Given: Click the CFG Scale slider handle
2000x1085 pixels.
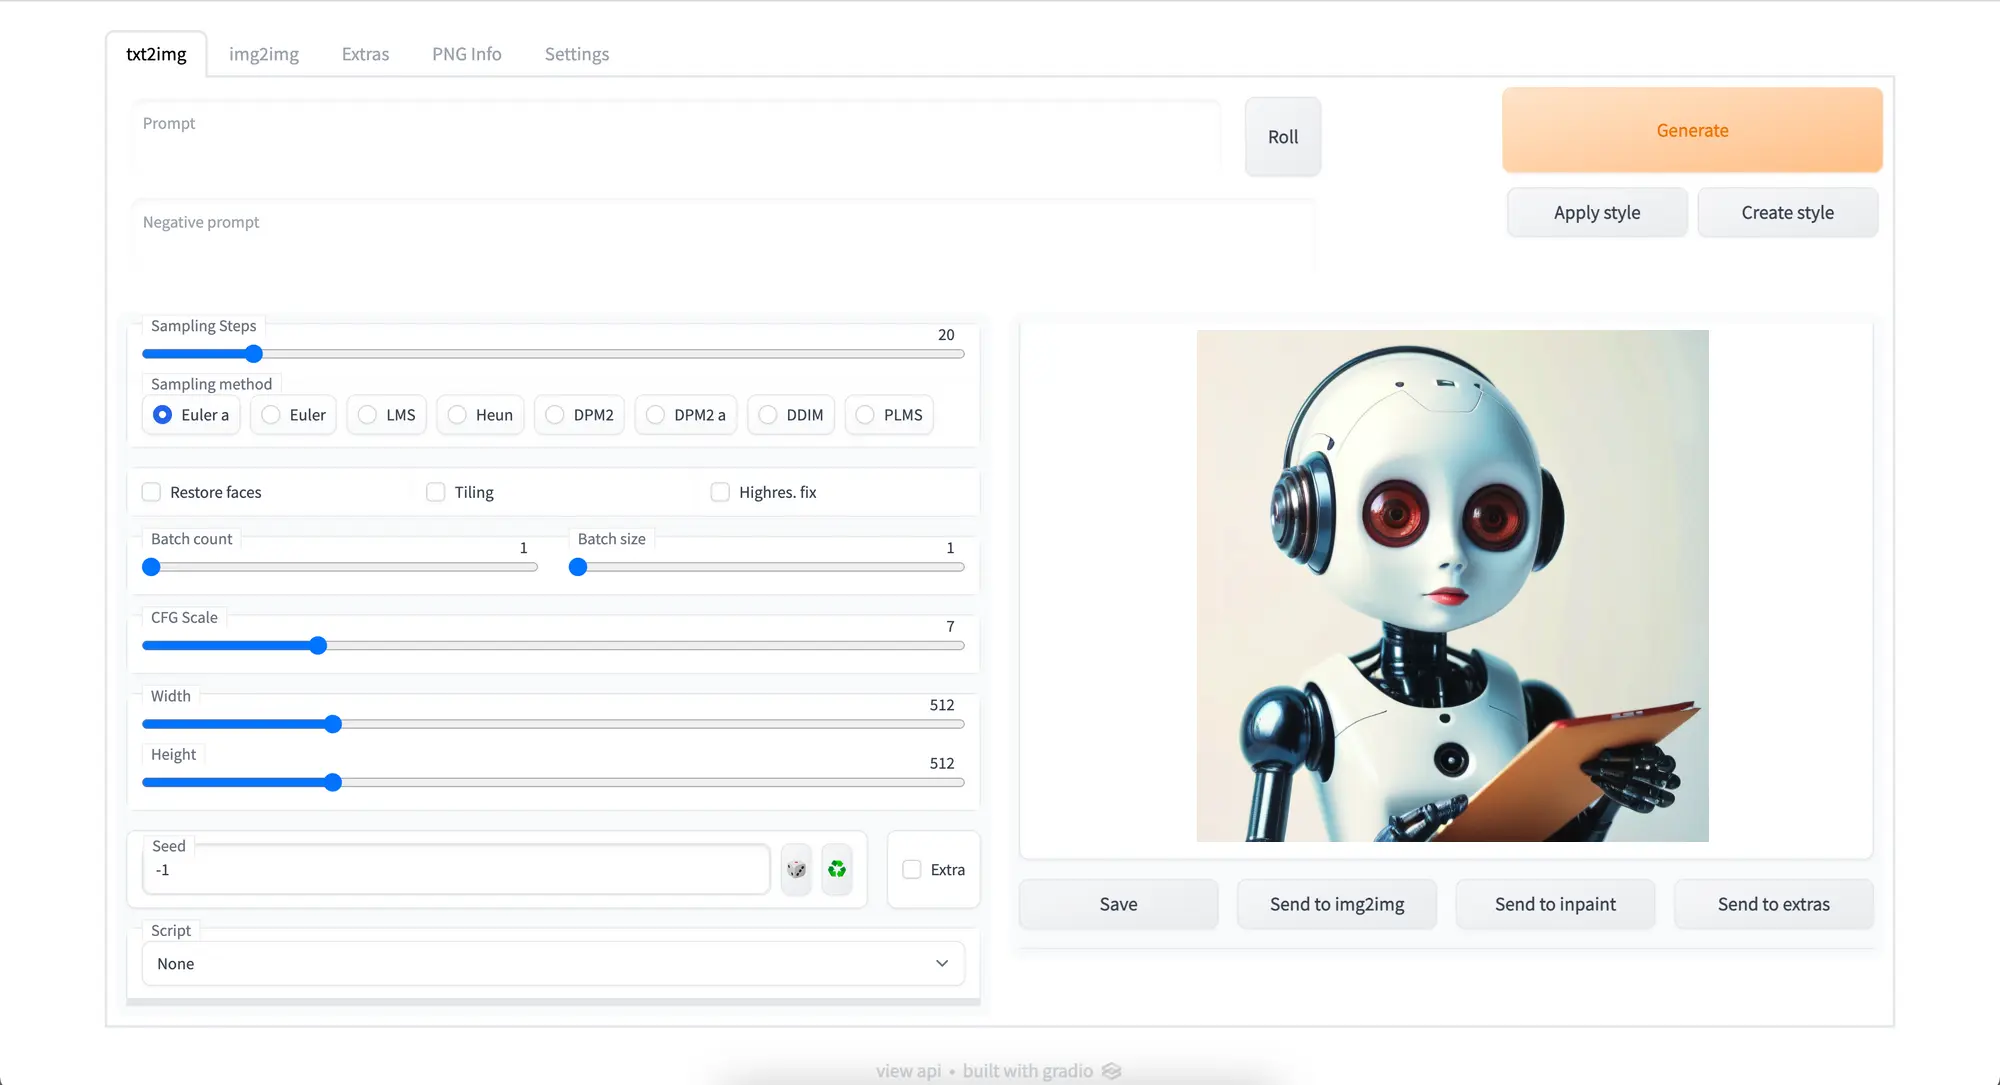Looking at the screenshot, I should tap(318, 646).
